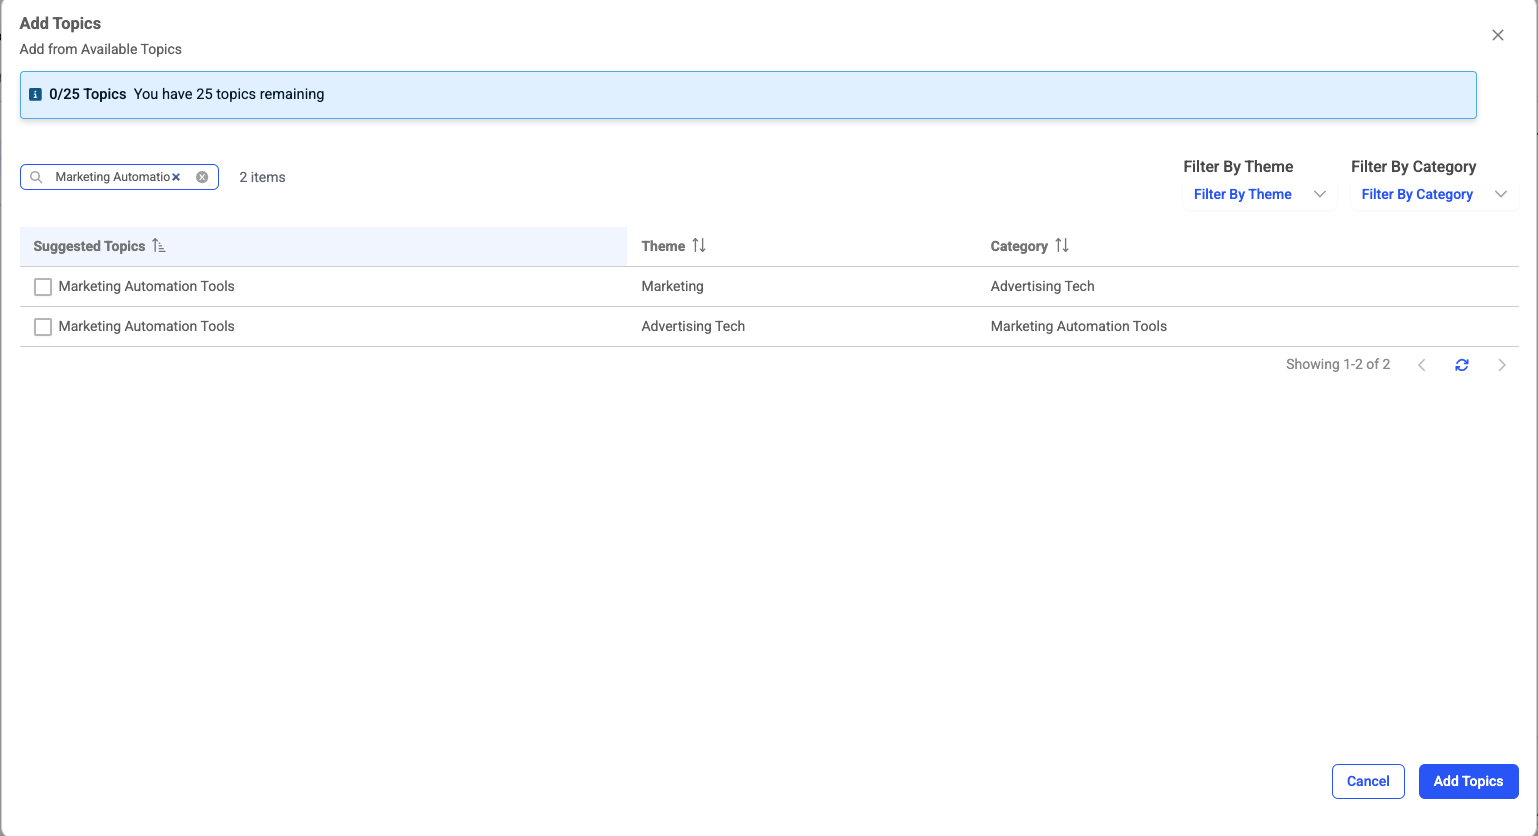Click the Marketing Automation Tools category cell

click(x=1078, y=326)
